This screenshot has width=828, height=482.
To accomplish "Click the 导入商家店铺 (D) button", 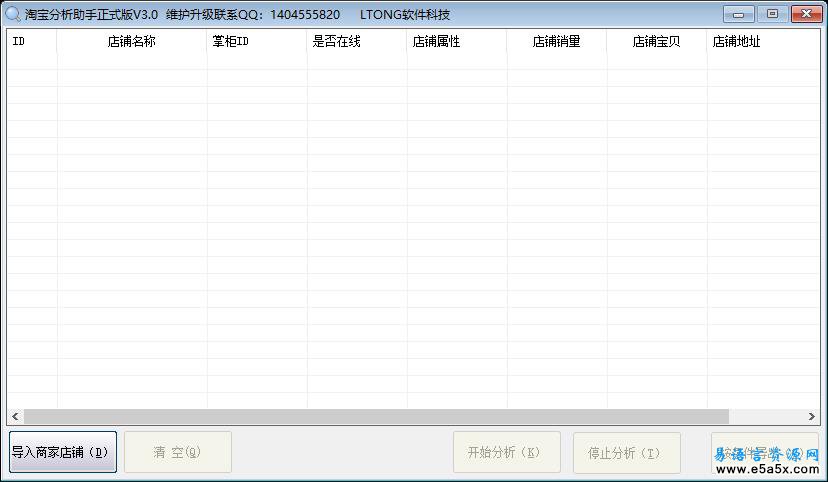I will [63, 452].
